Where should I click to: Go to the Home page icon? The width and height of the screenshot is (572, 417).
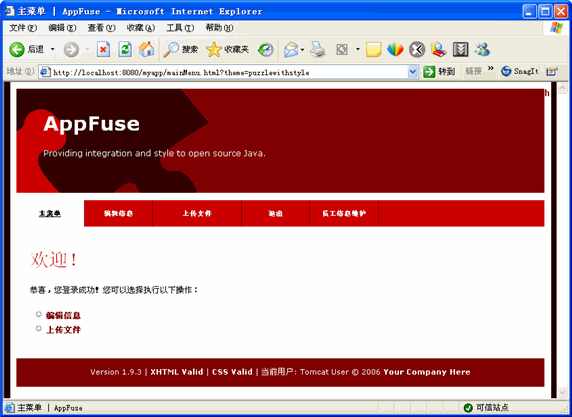(147, 49)
